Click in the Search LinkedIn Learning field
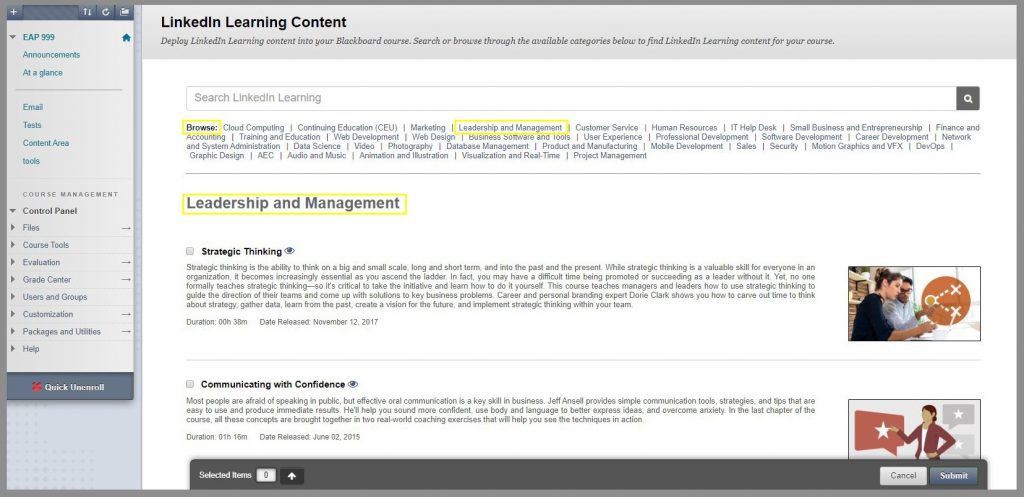 coord(571,99)
